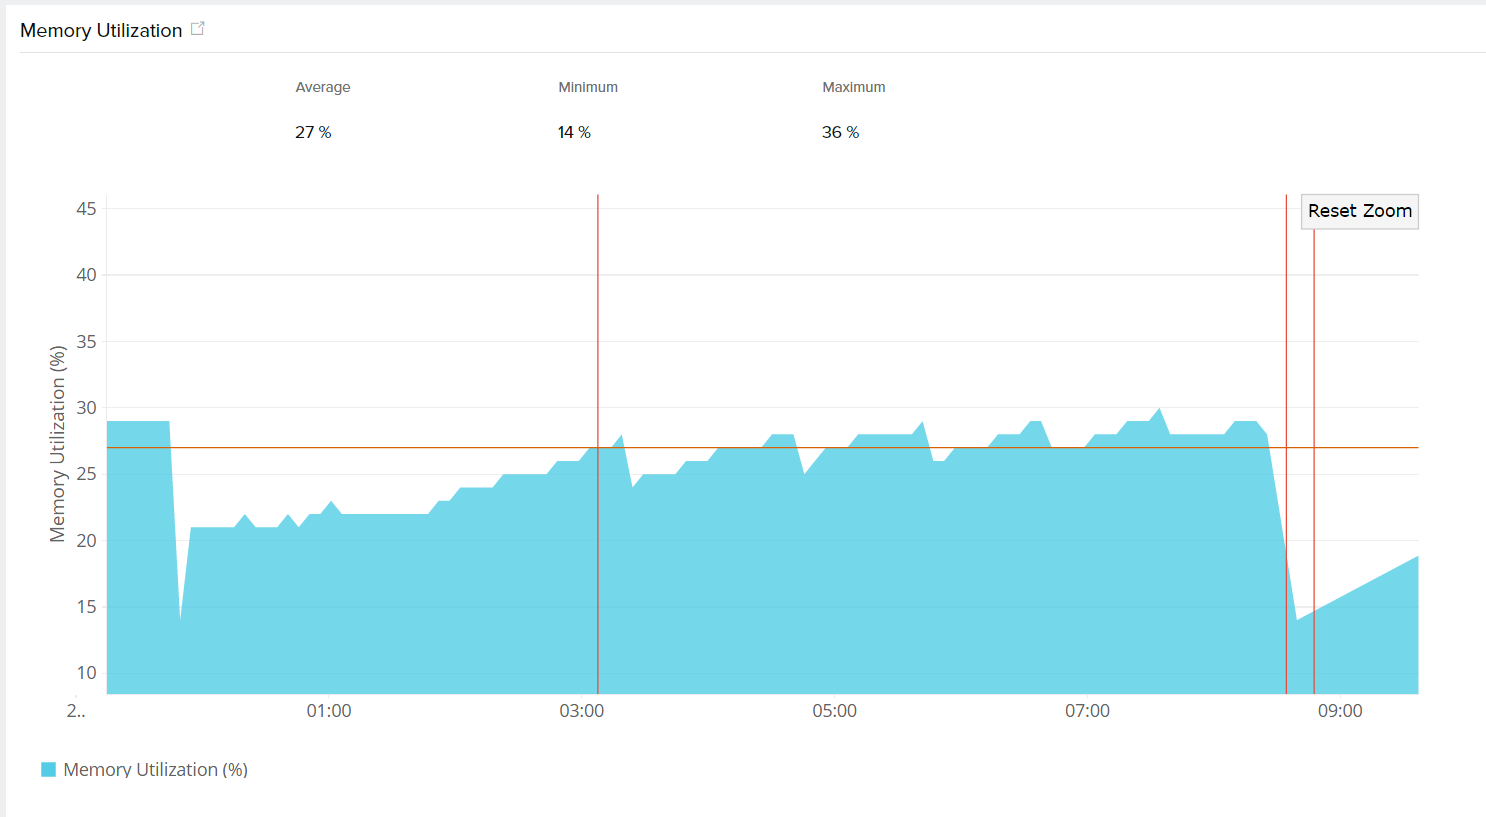Click the 09:00 time axis label
Screen dimensions: 1486x817
(1340, 711)
